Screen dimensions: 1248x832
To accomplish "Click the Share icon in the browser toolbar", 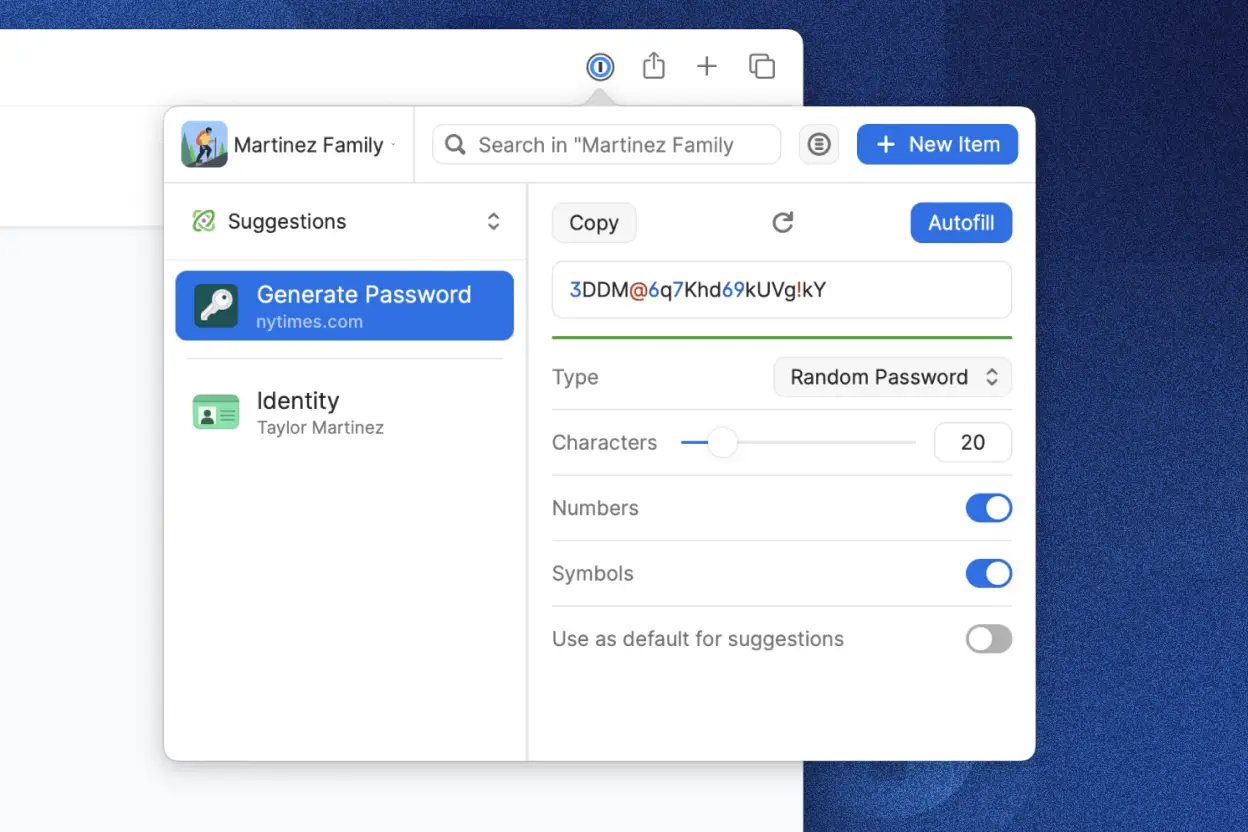I will [654, 65].
